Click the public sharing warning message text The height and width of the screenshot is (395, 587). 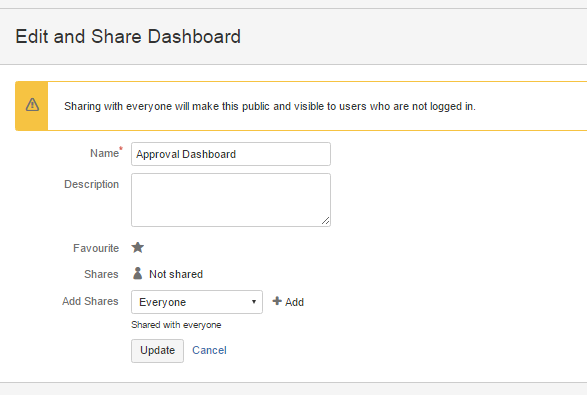(x=270, y=106)
